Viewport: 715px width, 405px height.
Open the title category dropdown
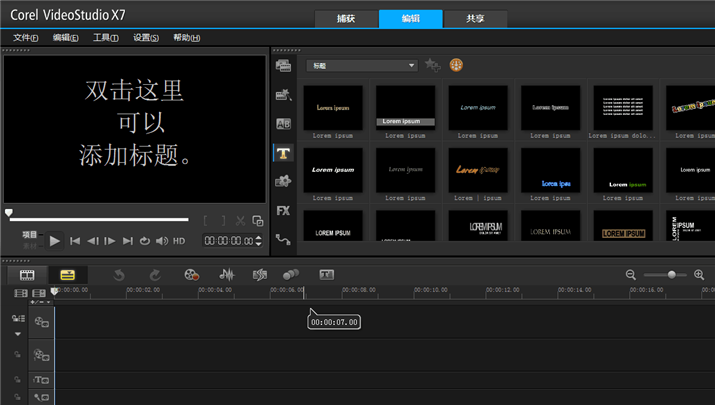click(362, 66)
